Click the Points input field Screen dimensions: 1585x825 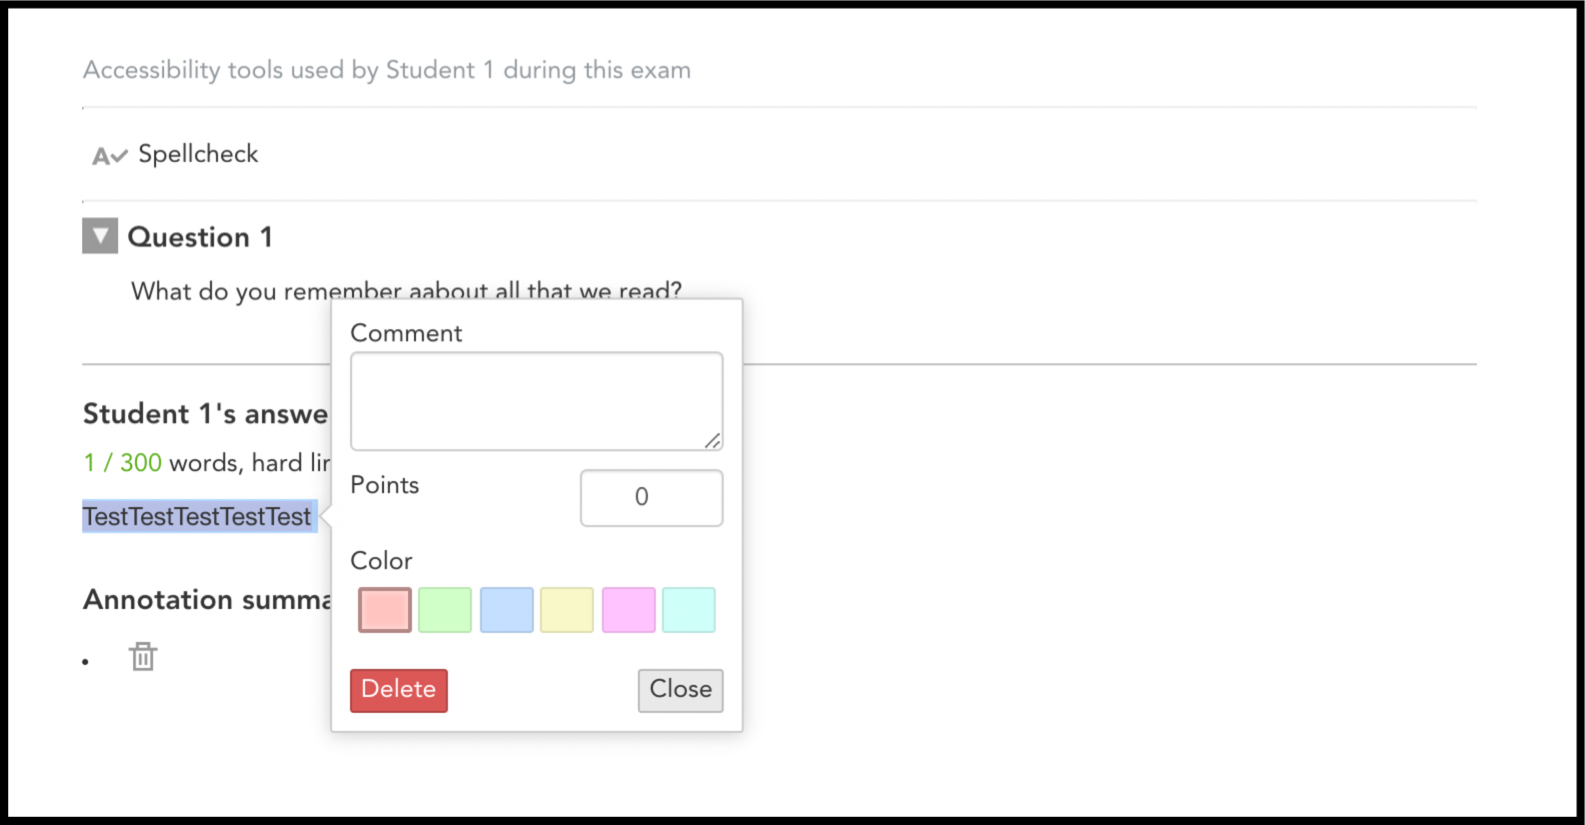tap(651, 498)
